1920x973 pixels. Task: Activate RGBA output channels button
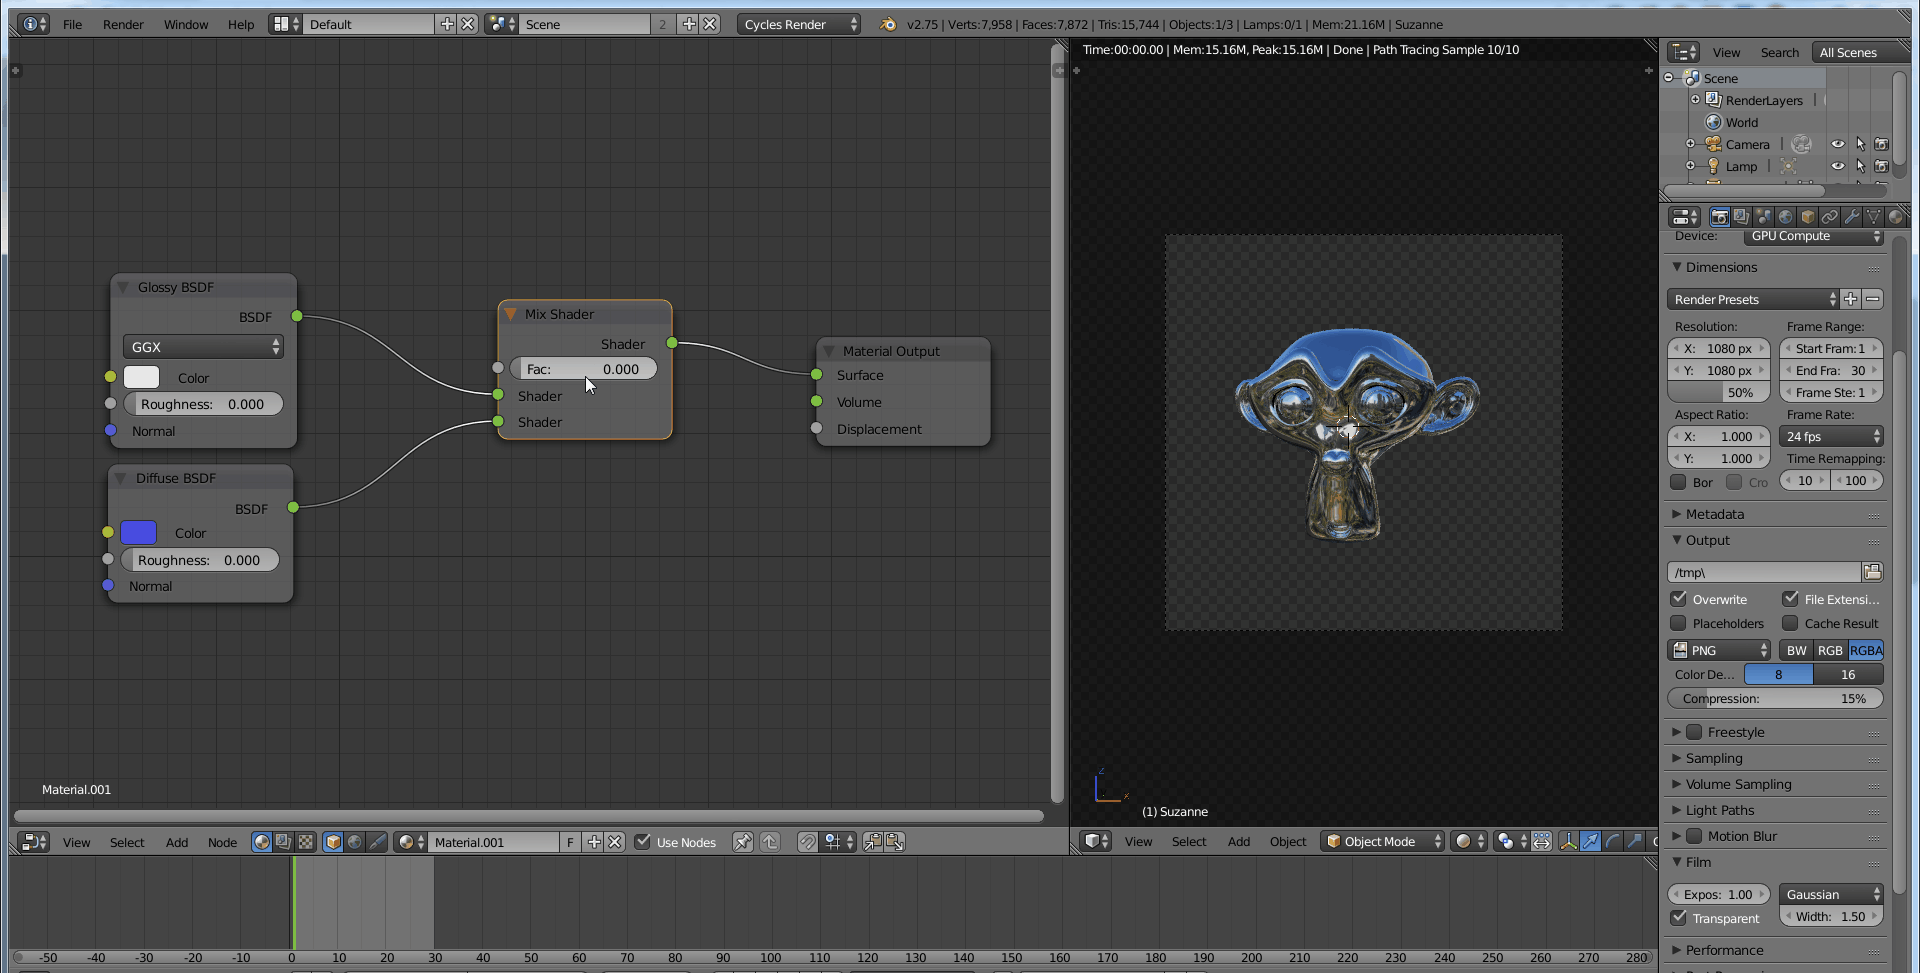coord(1866,650)
